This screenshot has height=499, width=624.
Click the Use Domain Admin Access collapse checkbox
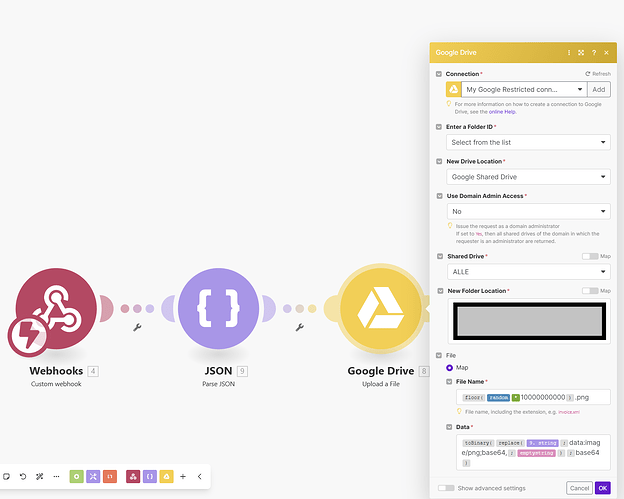pyautogui.click(x=440, y=196)
